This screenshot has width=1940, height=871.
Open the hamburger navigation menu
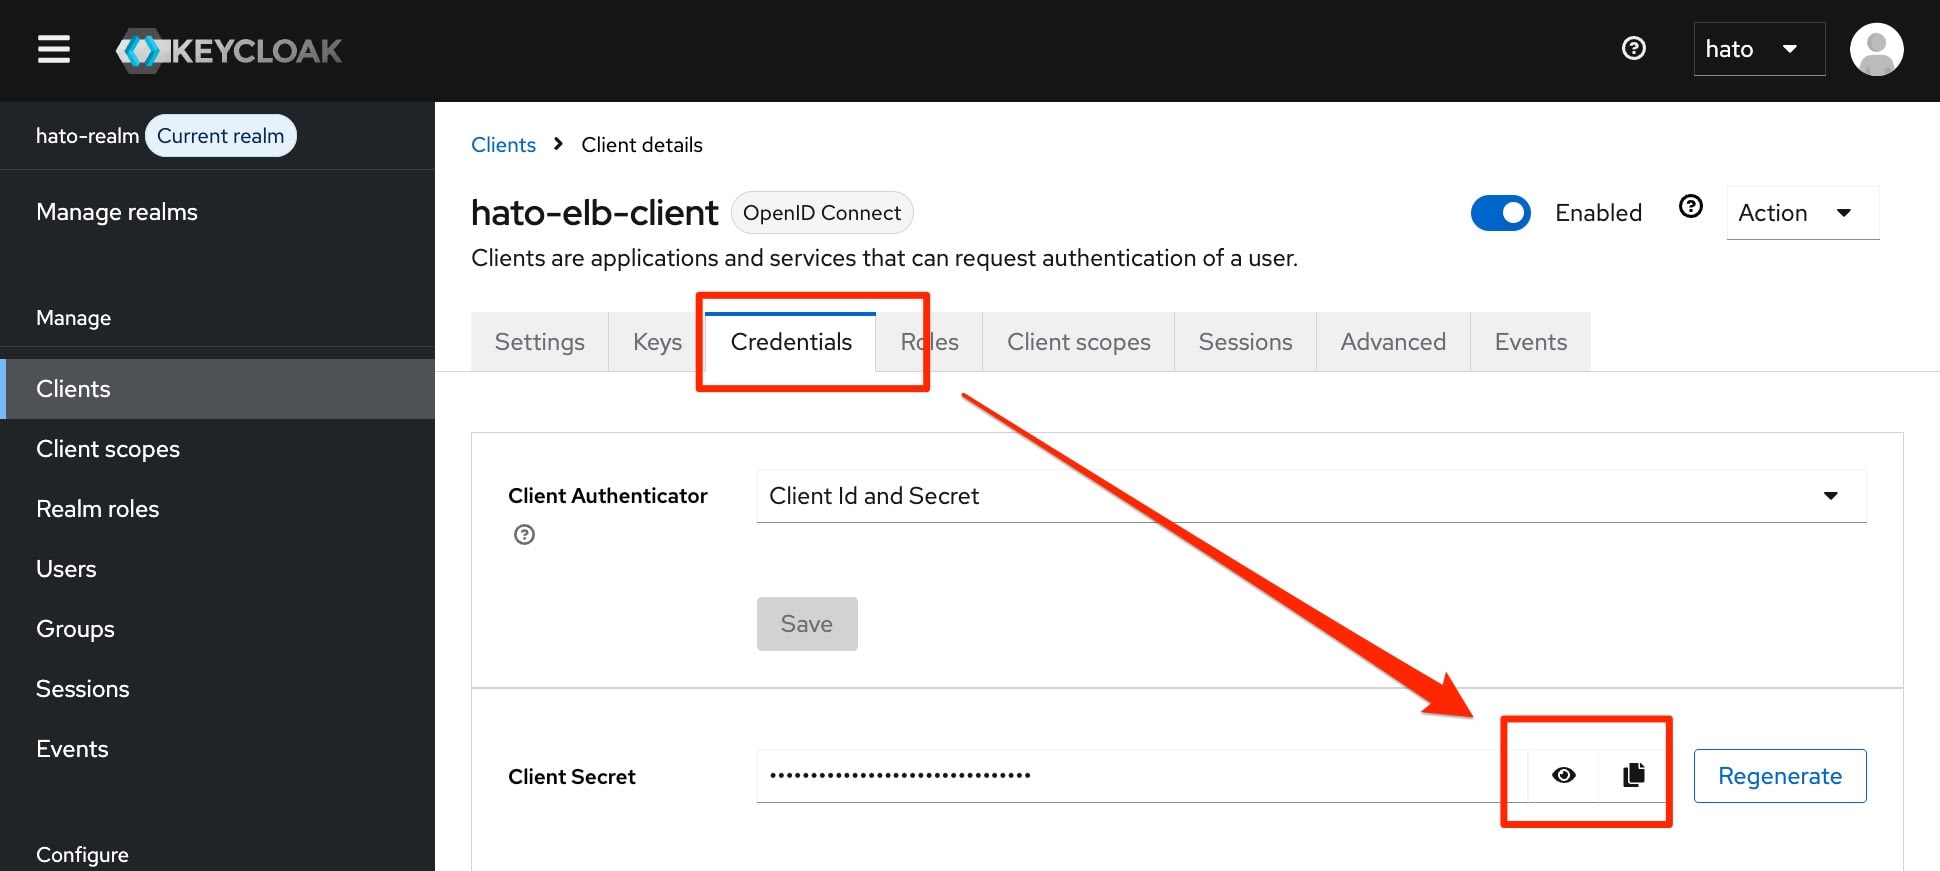point(54,49)
